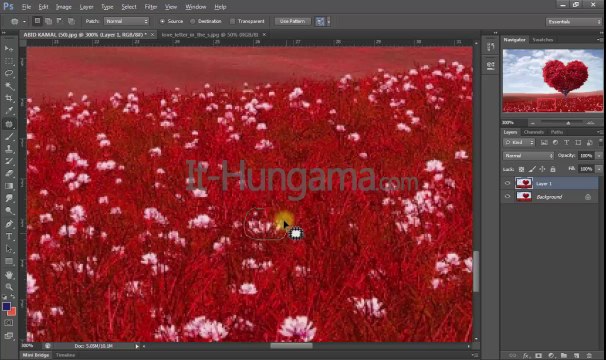Filter layers by type kind
The width and height of the screenshot is (606, 360).
(x=567, y=143)
